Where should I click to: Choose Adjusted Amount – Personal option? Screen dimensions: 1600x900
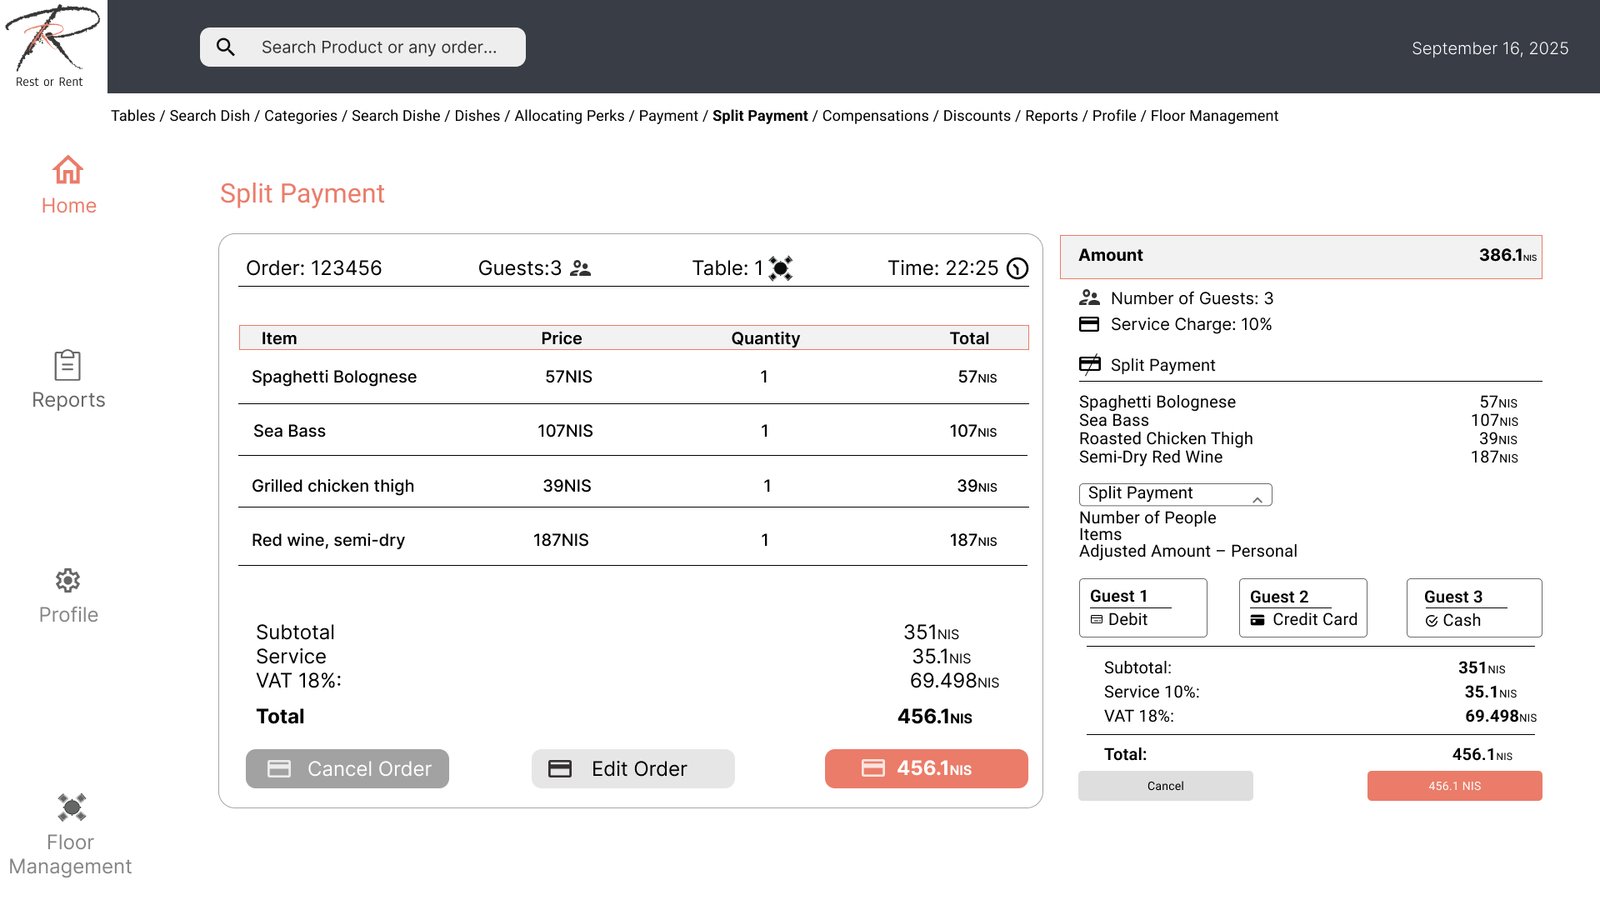tap(1187, 551)
